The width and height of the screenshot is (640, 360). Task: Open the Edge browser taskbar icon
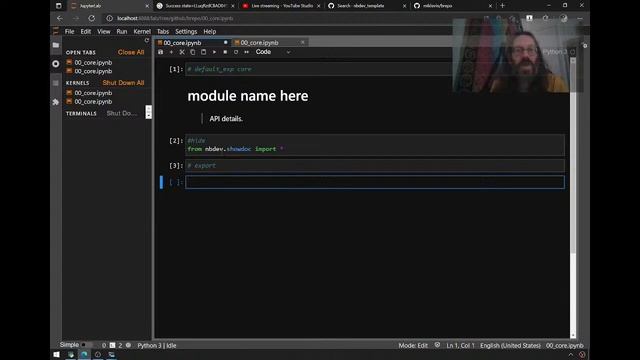(84, 355)
